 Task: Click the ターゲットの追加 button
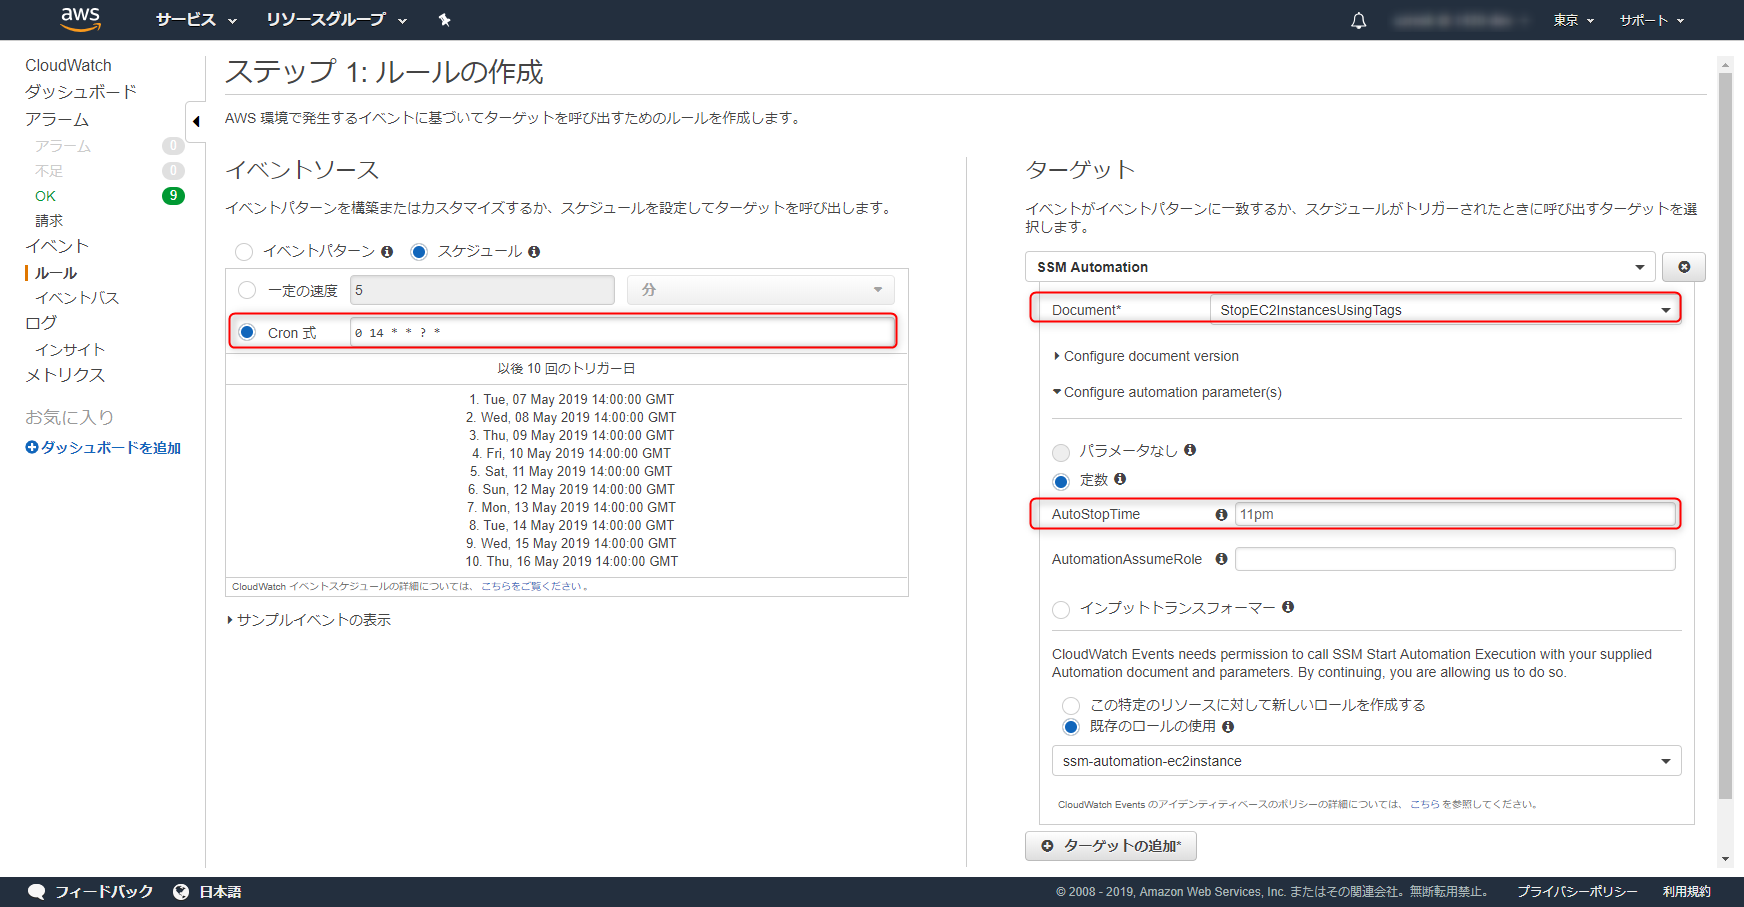(1111, 846)
